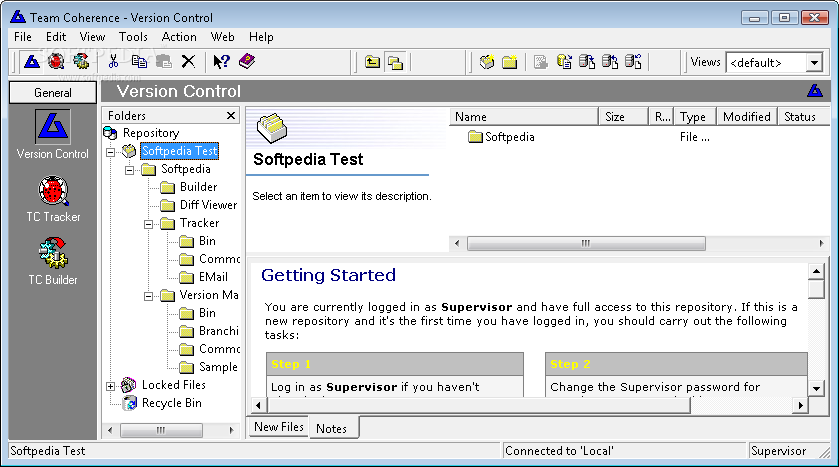Select the Builder folder in tree
The height and width of the screenshot is (467, 839).
click(199, 187)
